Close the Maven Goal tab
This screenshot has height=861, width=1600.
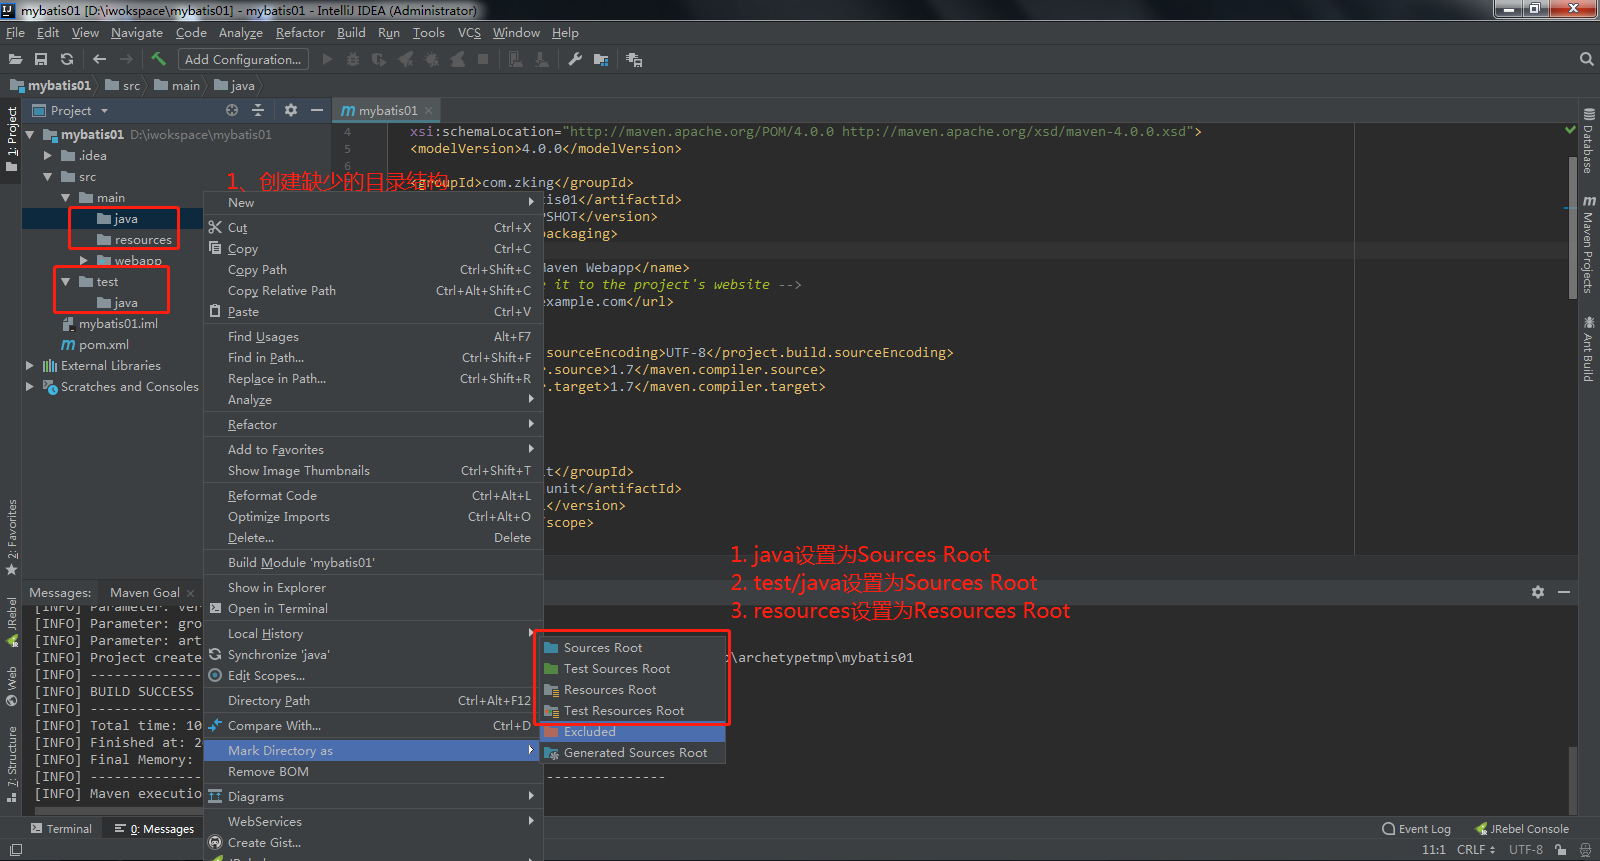pos(191,593)
